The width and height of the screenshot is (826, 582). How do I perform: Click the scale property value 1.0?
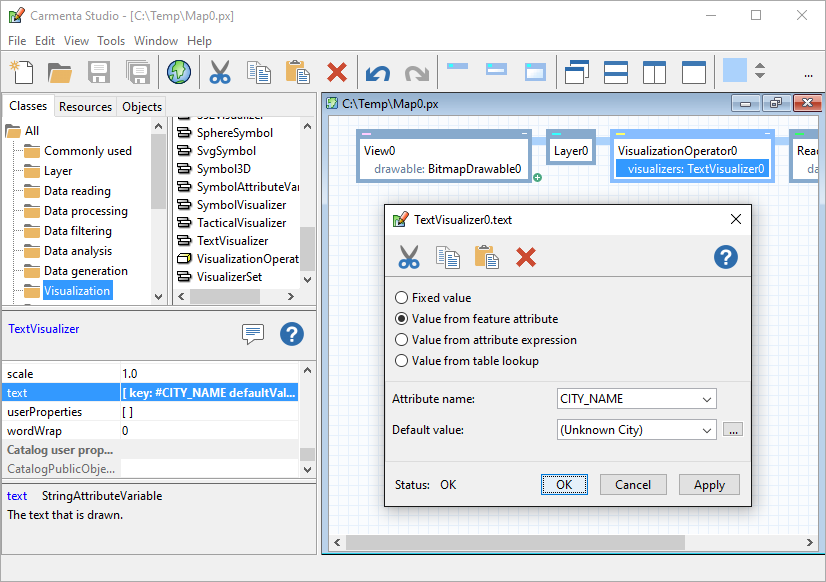tap(209, 374)
